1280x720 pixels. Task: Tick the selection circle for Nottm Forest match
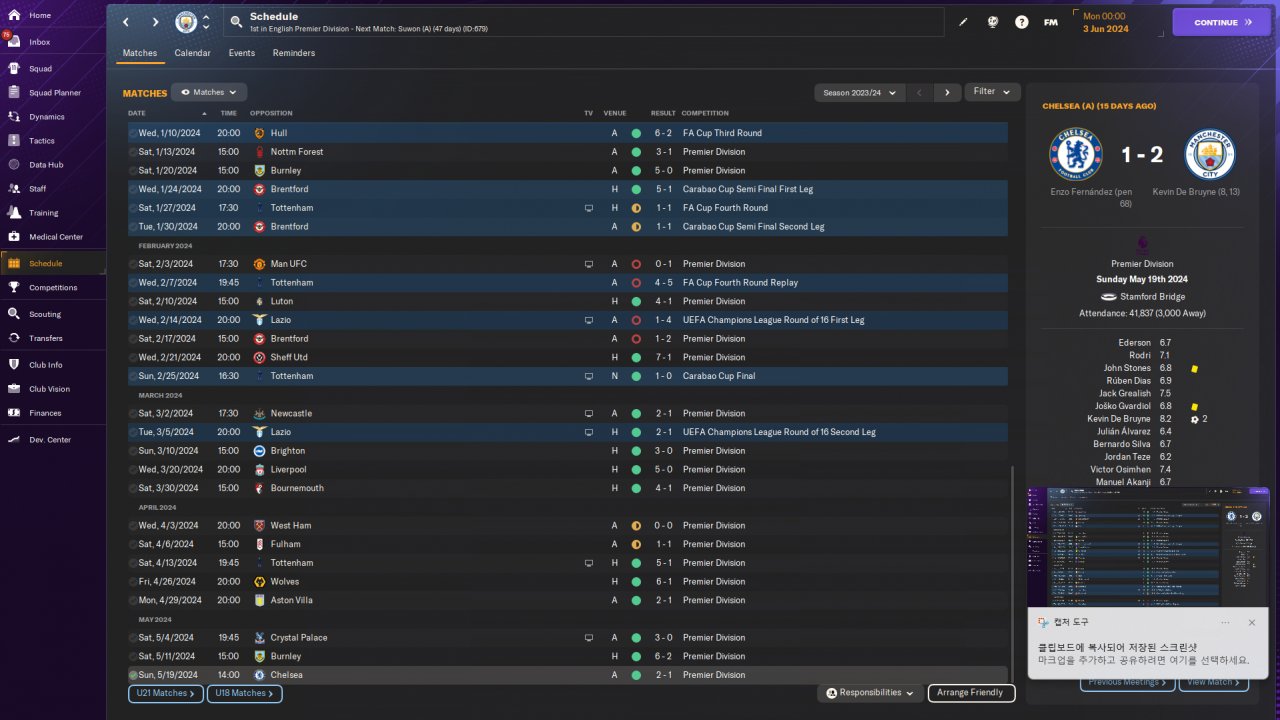coord(134,152)
